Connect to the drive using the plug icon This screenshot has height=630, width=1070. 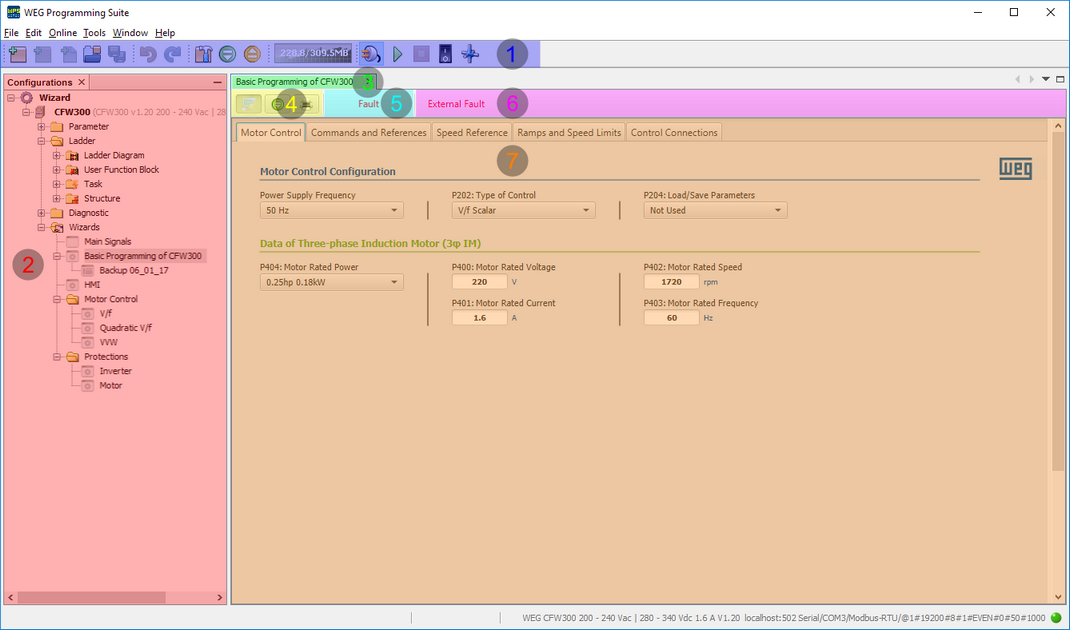point(371,54)
